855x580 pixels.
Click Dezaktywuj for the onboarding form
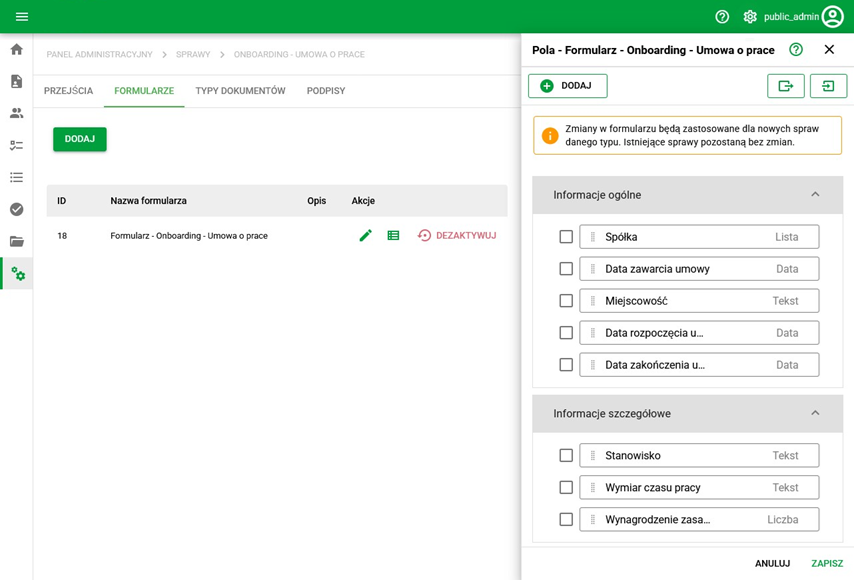click(x=457, y=236)
